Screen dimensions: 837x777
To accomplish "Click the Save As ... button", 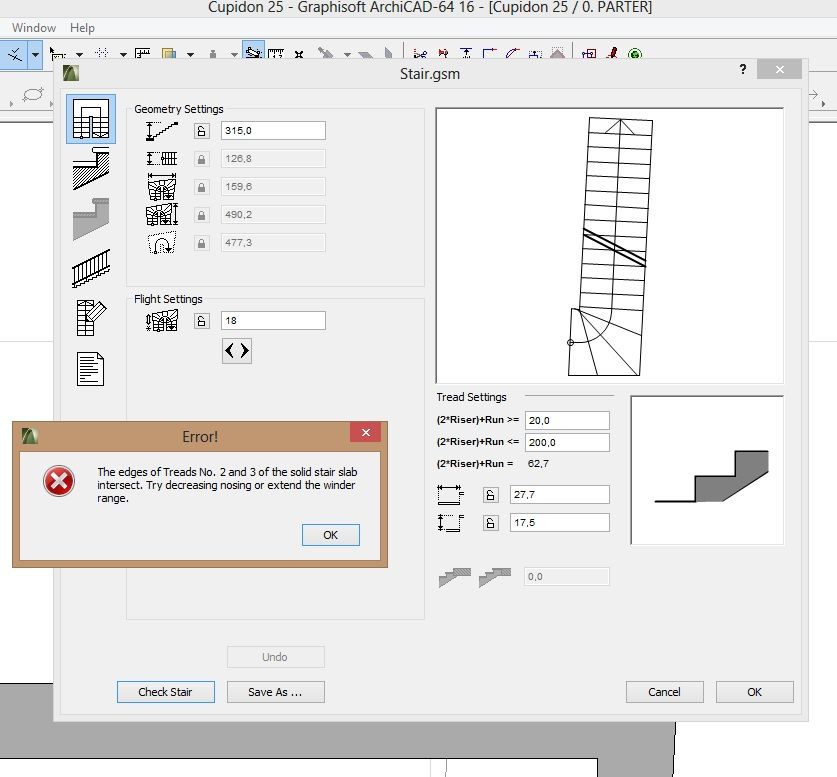I will point(275,692).
